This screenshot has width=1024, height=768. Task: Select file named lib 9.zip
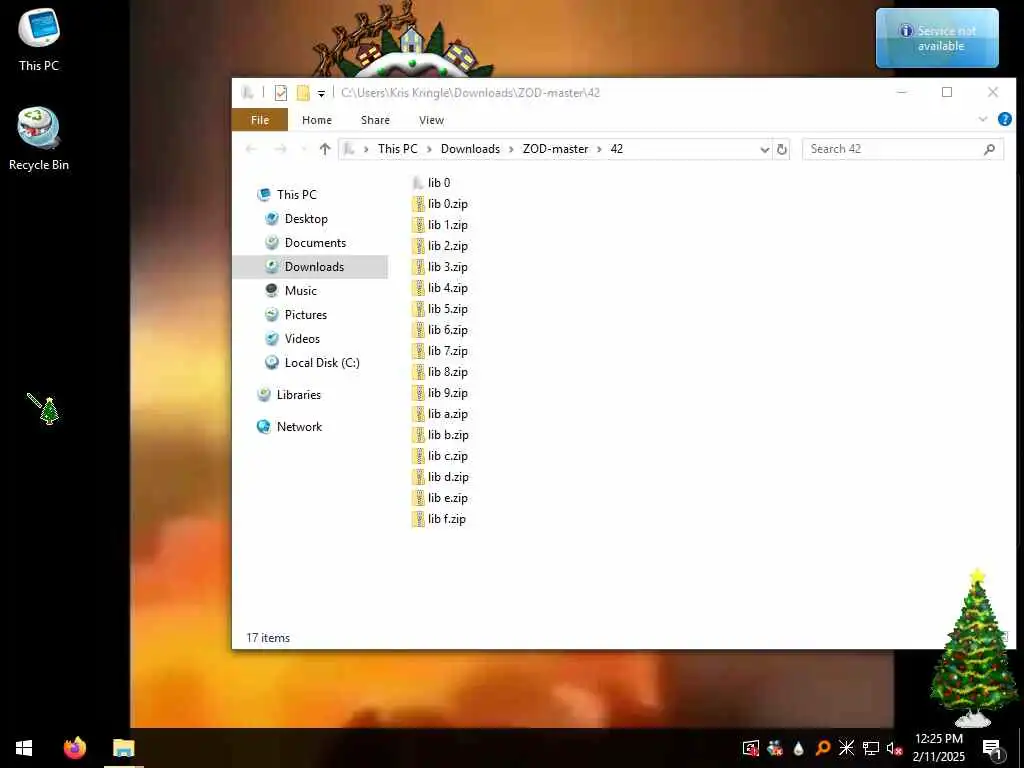coord(440,392)
